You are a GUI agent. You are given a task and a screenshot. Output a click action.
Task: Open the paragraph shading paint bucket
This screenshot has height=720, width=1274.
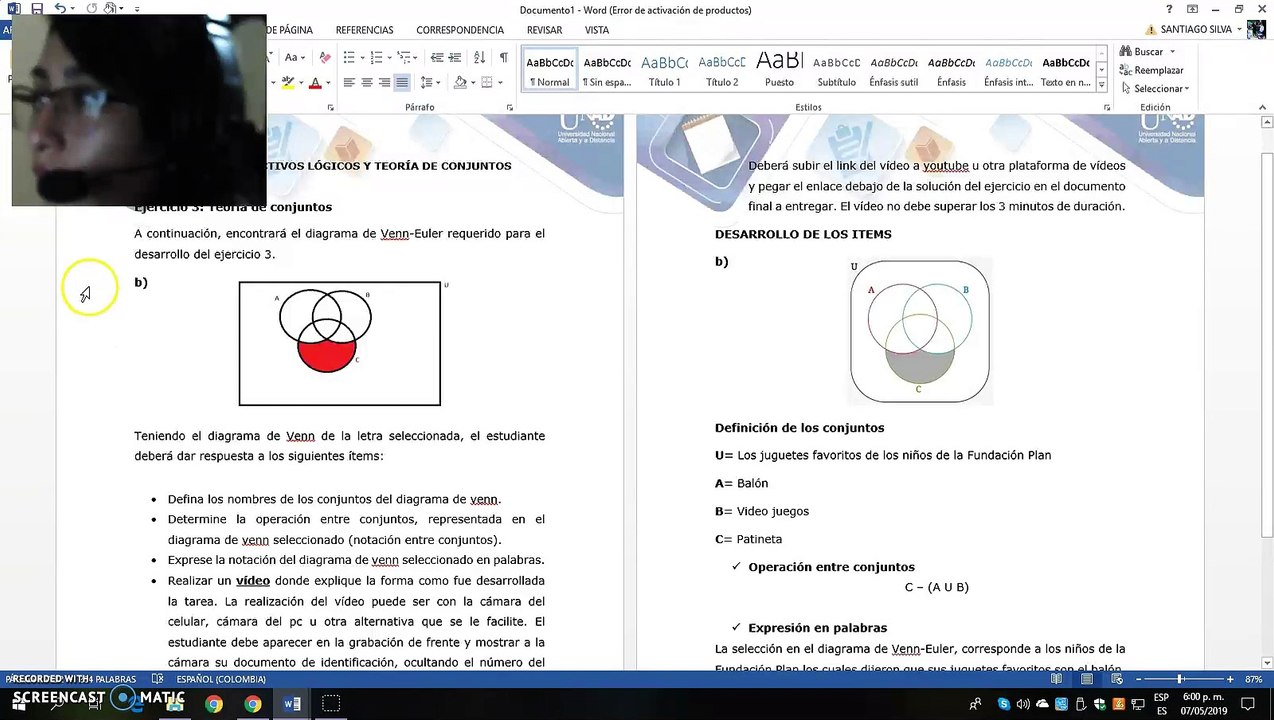pyautogui.click(x=459, y=82)
